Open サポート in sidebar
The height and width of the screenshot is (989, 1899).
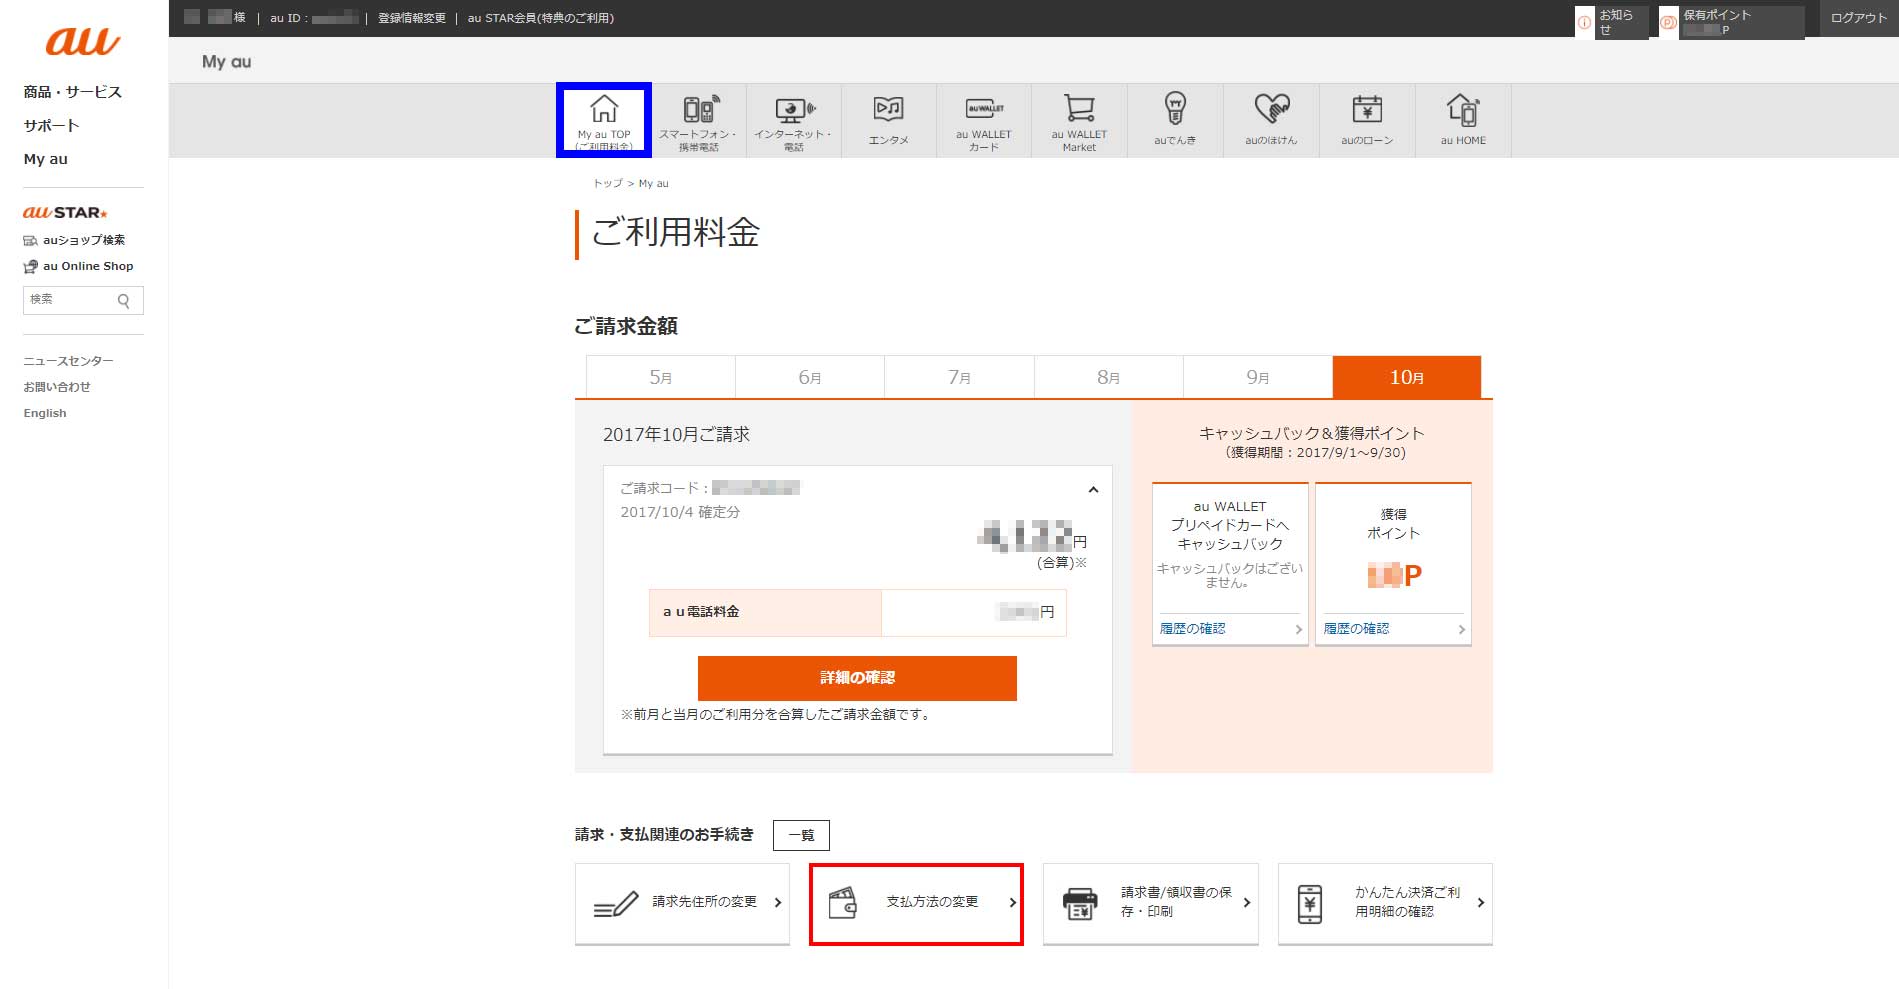pyautogui.click(x=52, y=126)
